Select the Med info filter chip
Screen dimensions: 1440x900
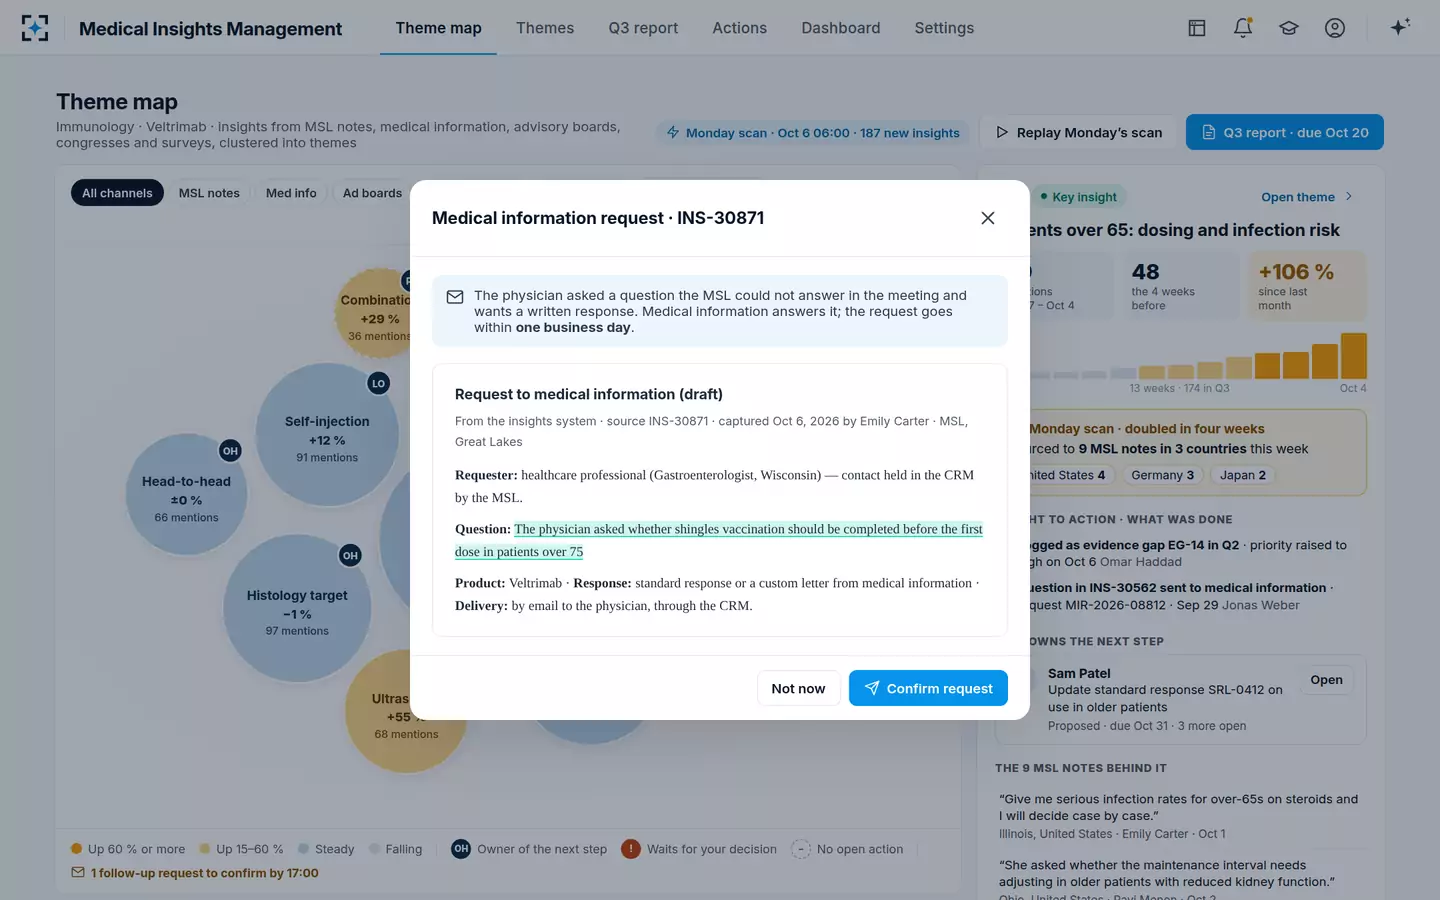coord(291,193)
